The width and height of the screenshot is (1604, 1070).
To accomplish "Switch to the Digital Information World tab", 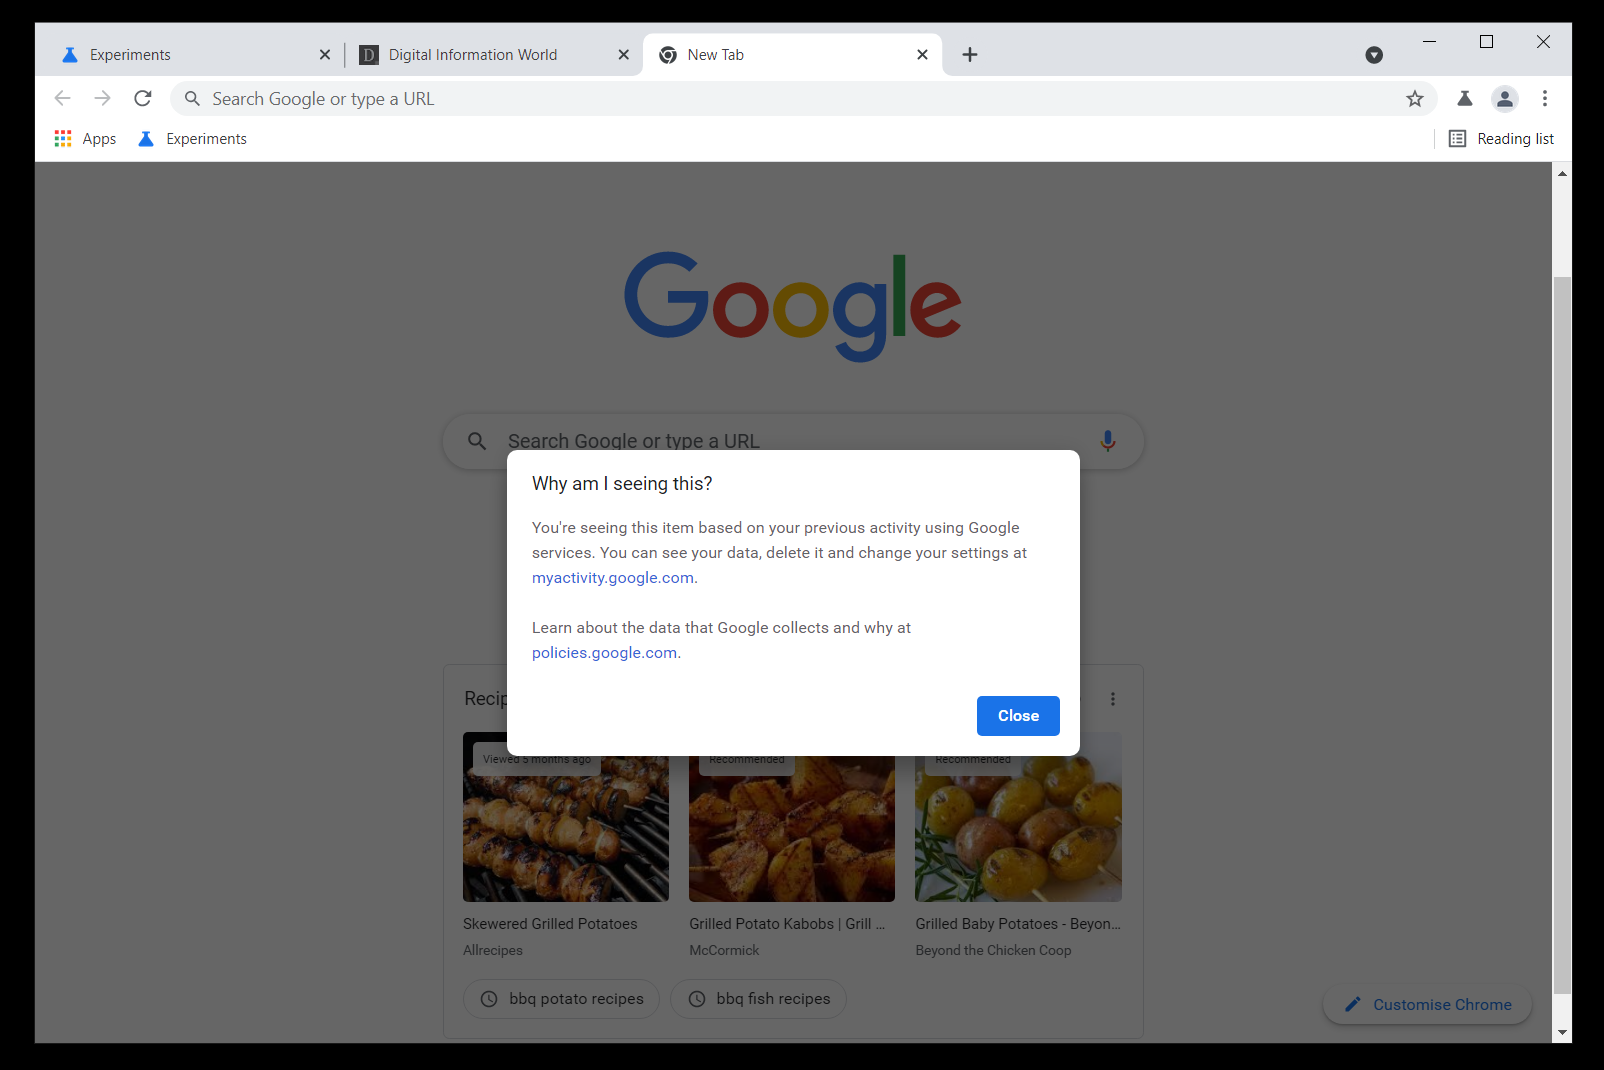I will tap(473, 54).
